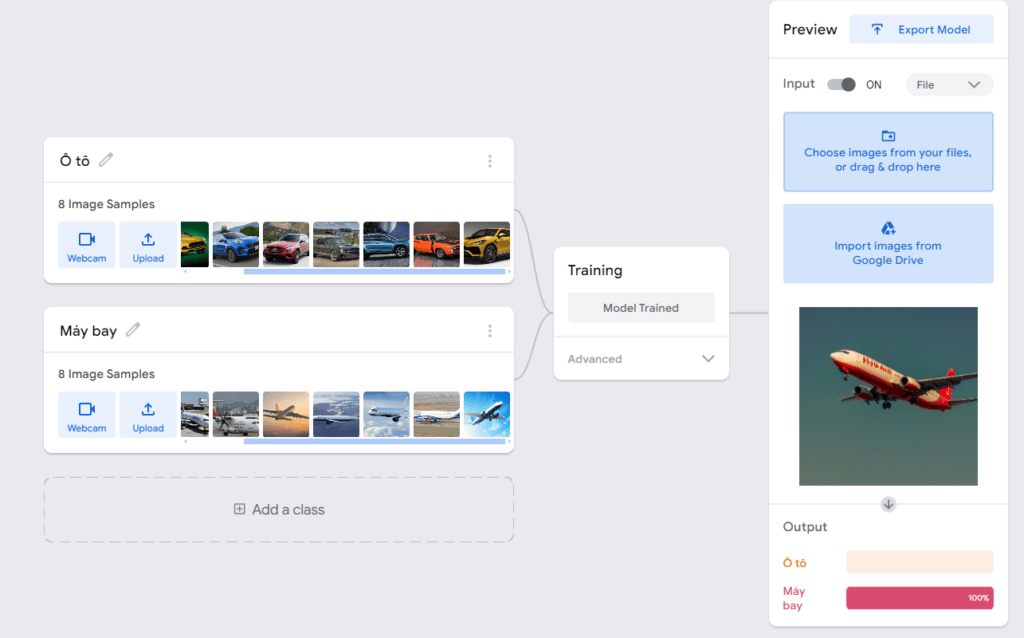Choose images from your files area

point(888,152)
